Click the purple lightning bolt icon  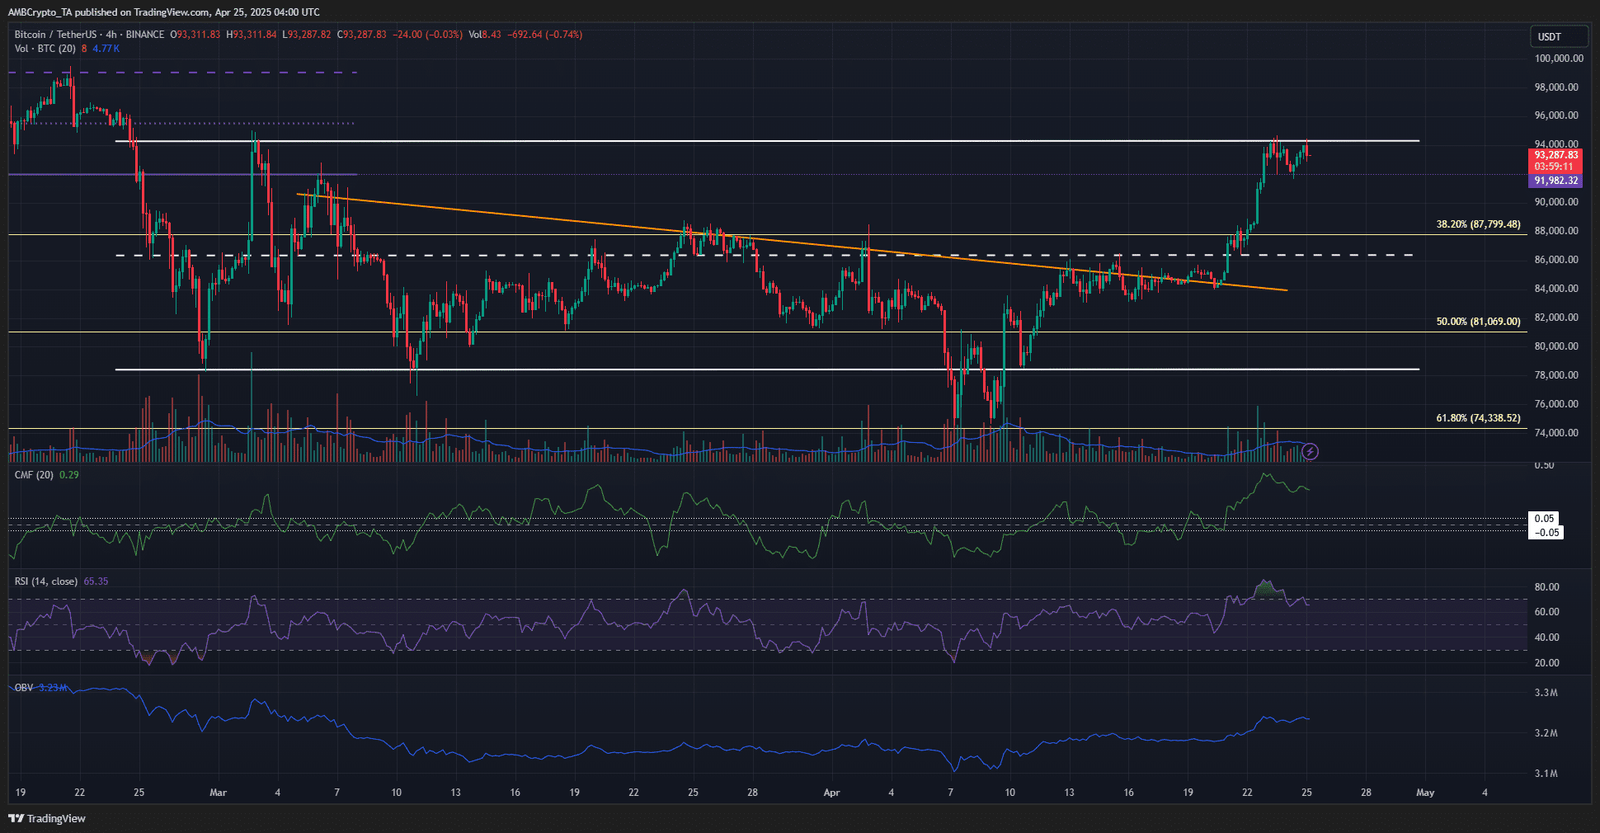(1310, 452)
